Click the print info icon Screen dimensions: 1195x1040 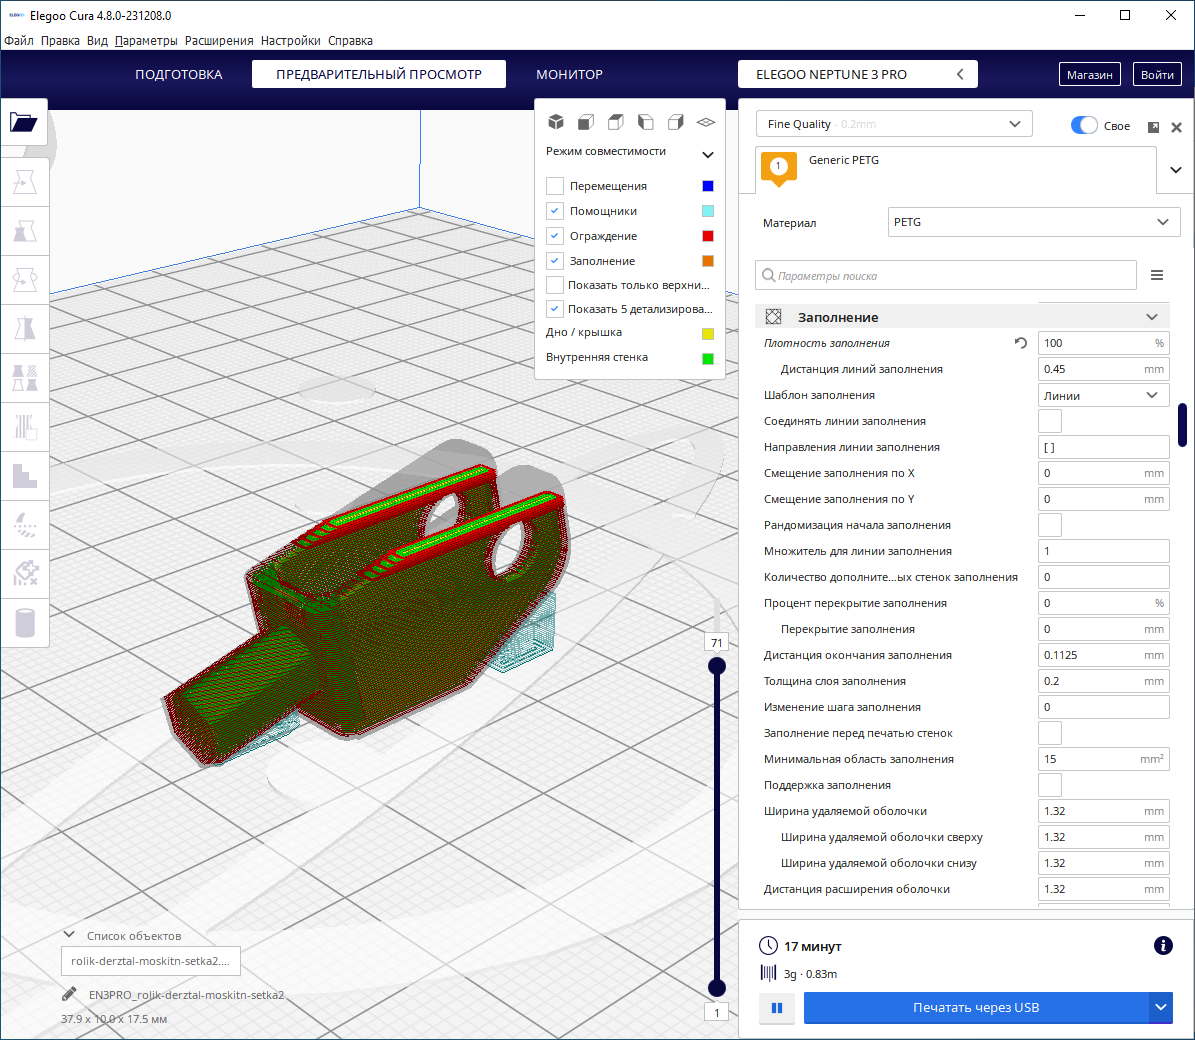1163,946
